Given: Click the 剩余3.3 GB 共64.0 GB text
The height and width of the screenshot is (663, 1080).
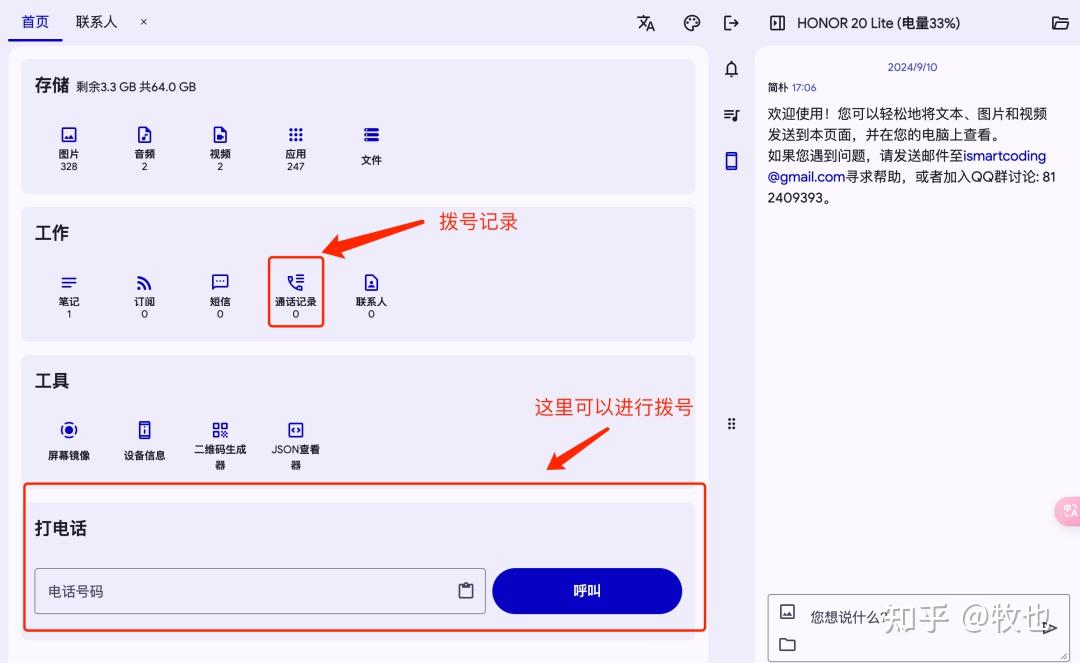Looking at the screenshot, I should pyautogui.click(x=136, y=87).
